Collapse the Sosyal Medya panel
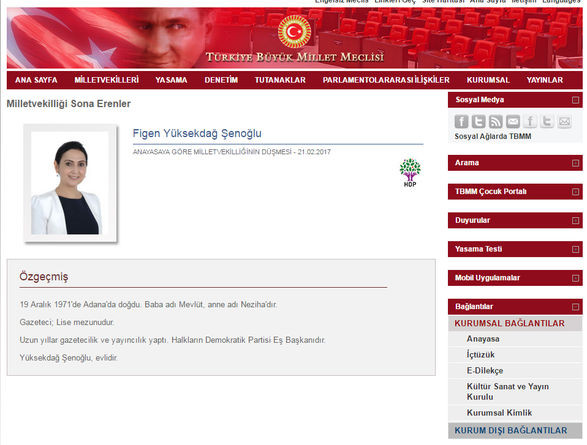Screen dimensions: 587x445 [x=575, y=100]
